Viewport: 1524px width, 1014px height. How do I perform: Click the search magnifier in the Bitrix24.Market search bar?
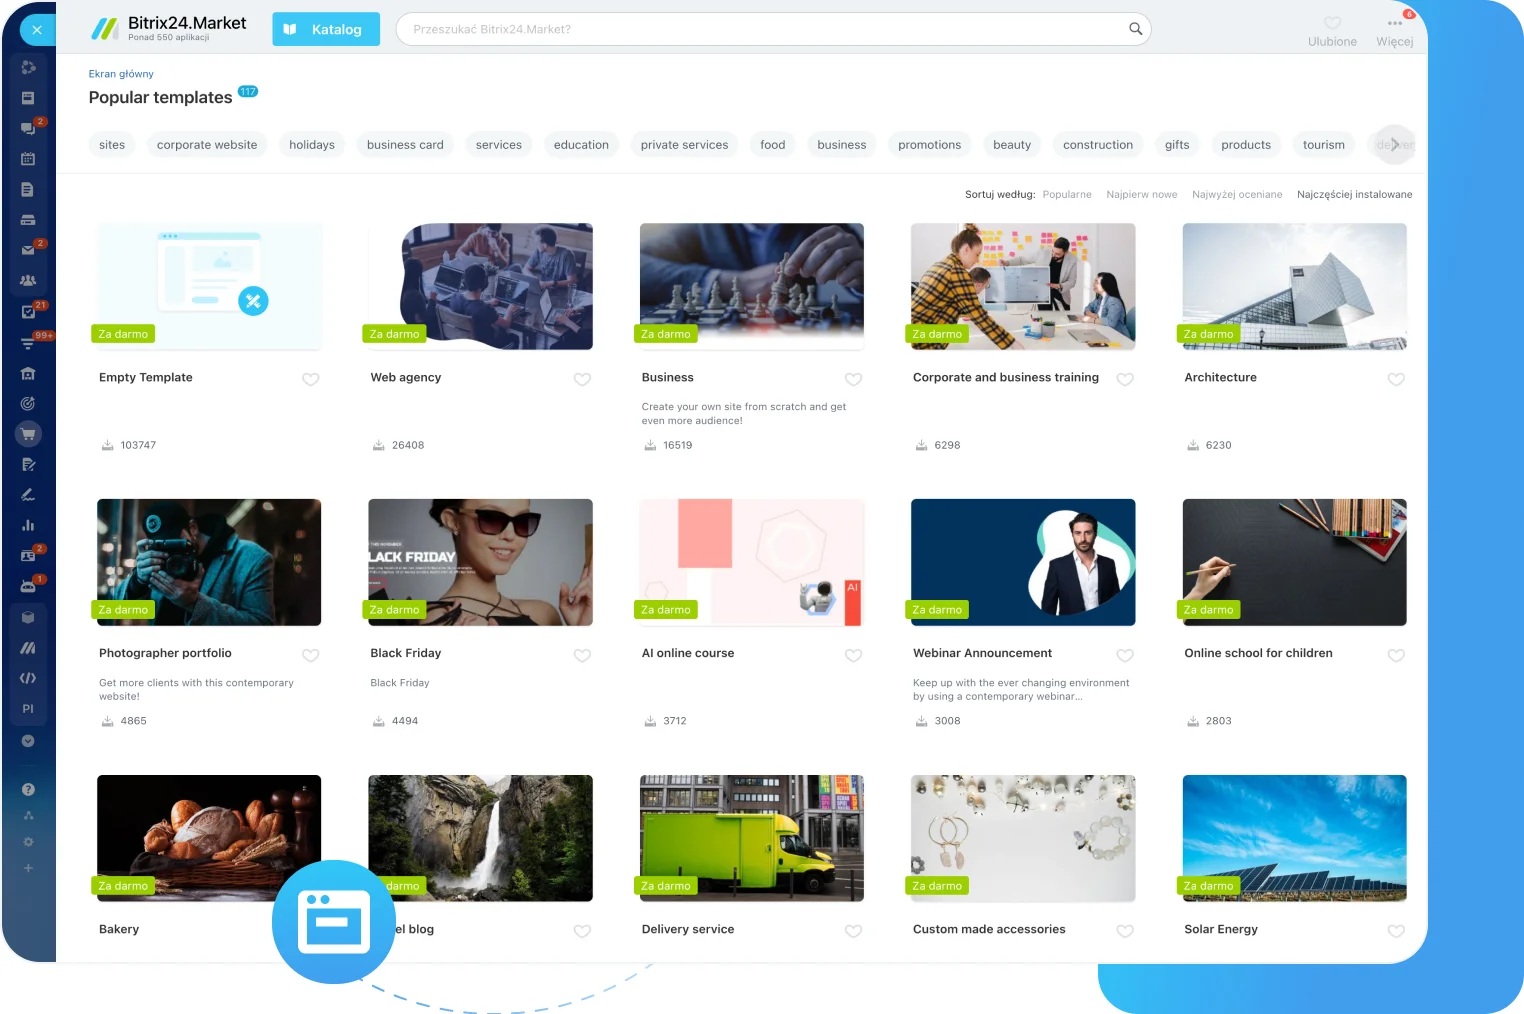pyautogui.click(x=1135, y=29)
